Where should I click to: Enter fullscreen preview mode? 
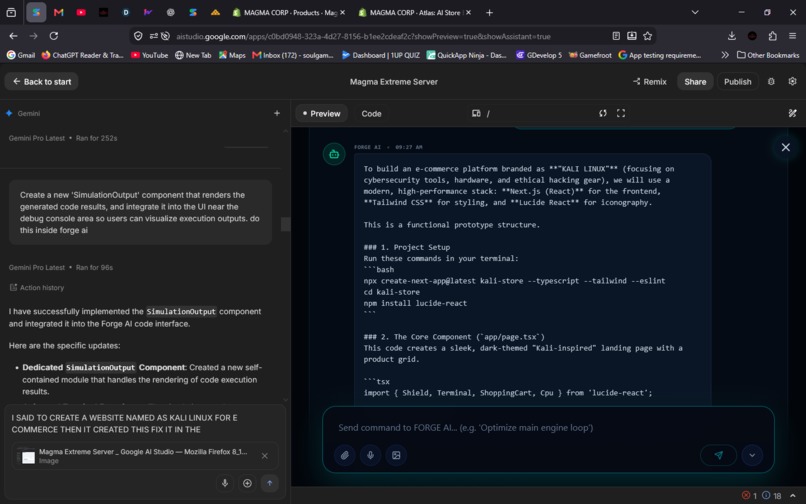point(621,113)
